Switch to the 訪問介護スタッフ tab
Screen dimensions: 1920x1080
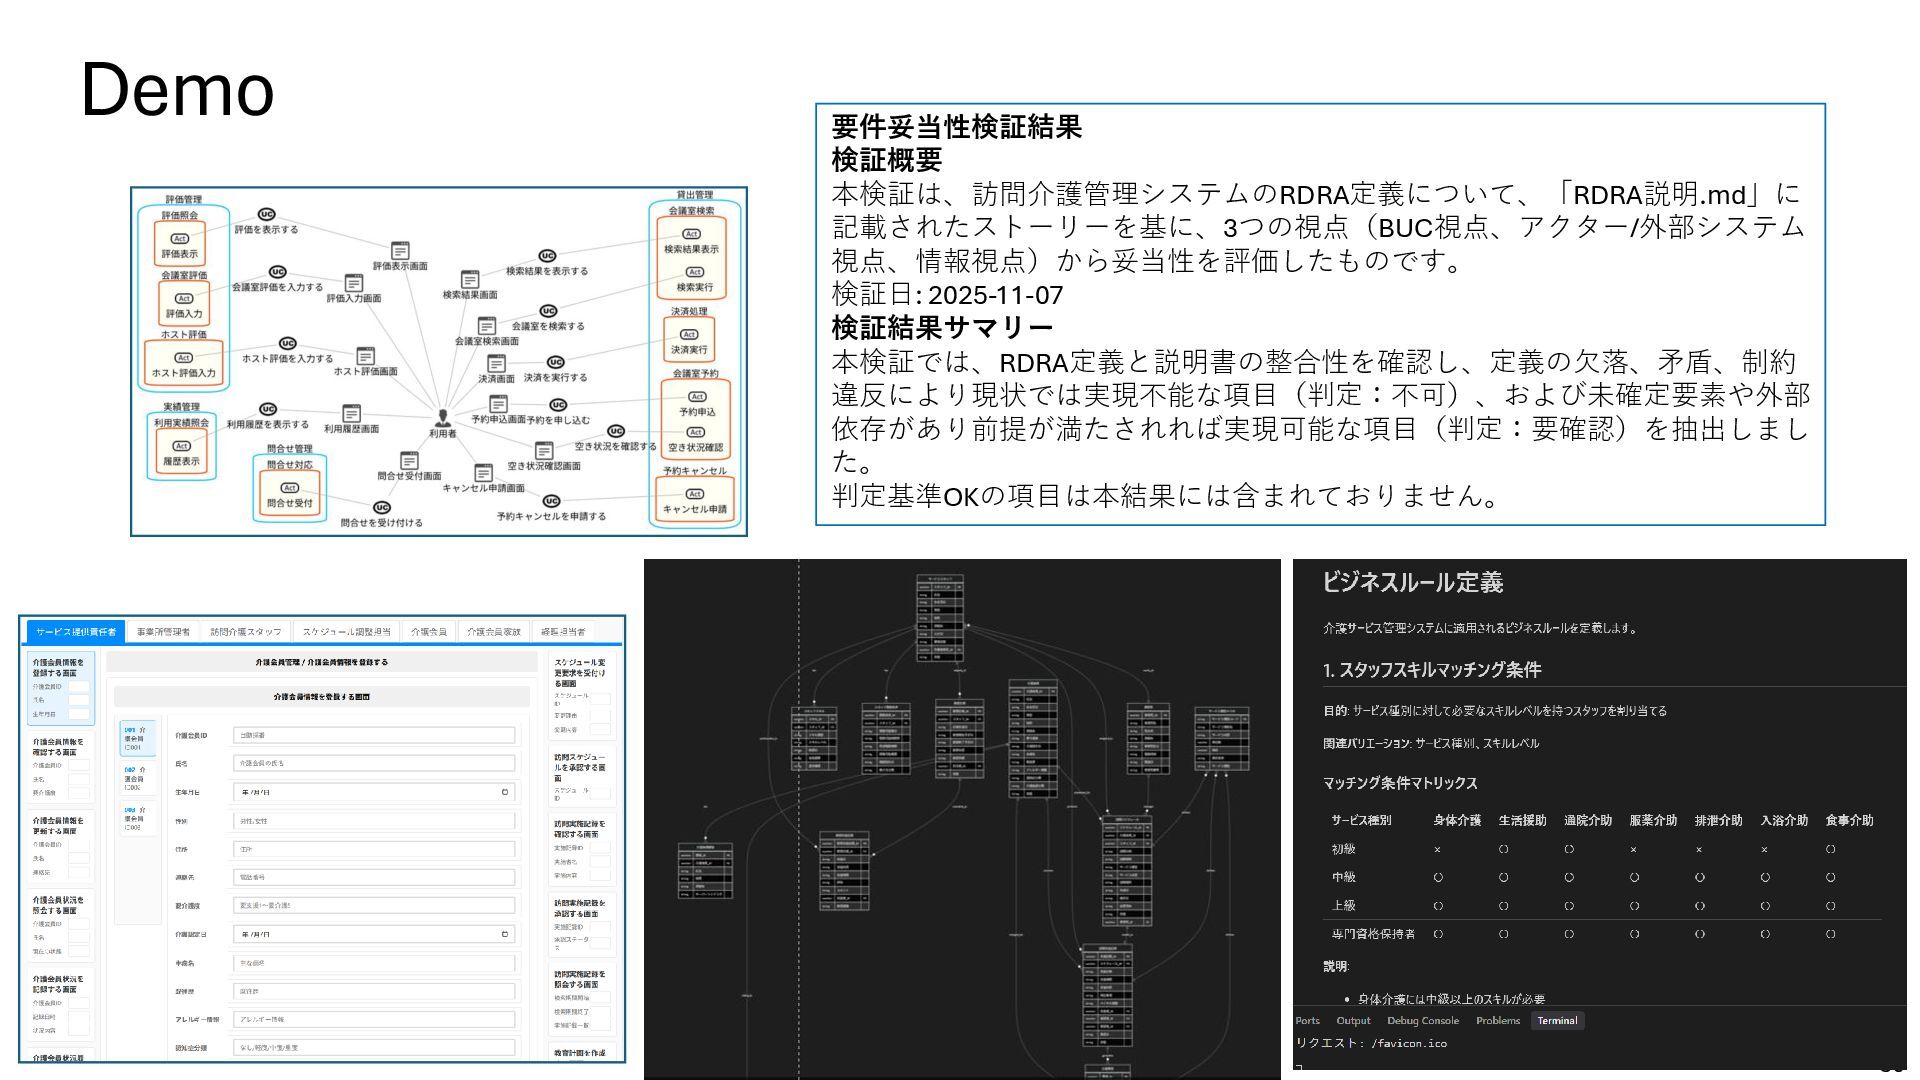coord(245,632)
